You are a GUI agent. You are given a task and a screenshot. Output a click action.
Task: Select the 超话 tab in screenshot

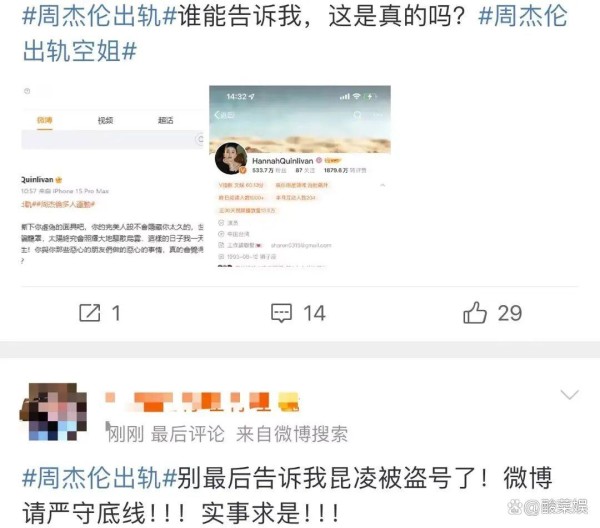point(166,121)
